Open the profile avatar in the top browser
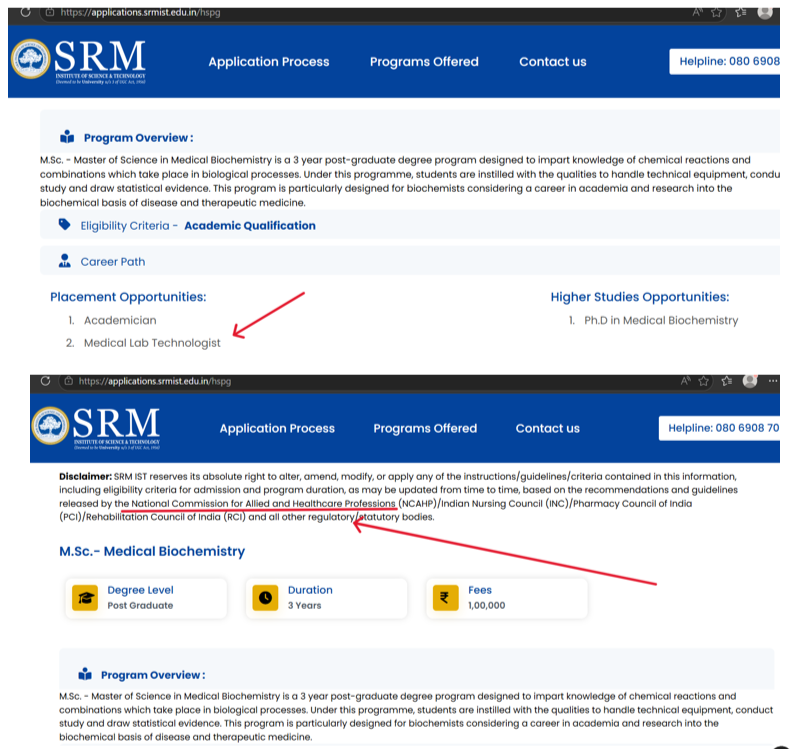Viewport: 800px width, 749px height. click(x=765, y=12)
